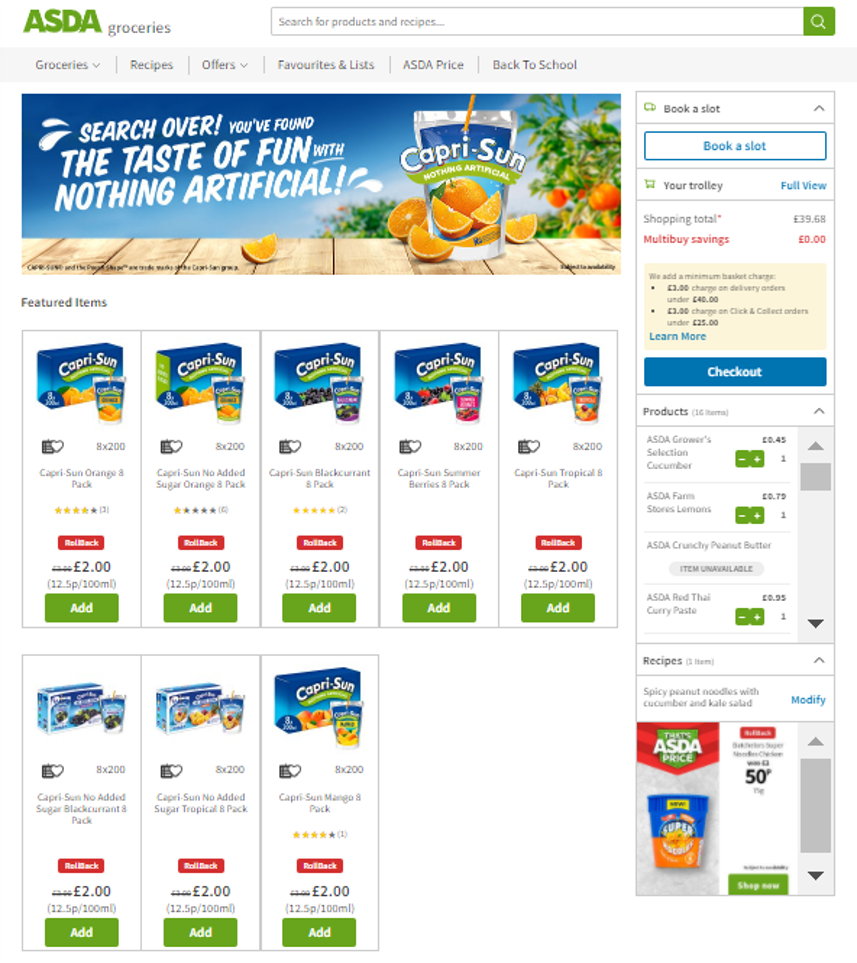
Task: Click the trolley icon beside Your trolley
Action: click(649, 184)
